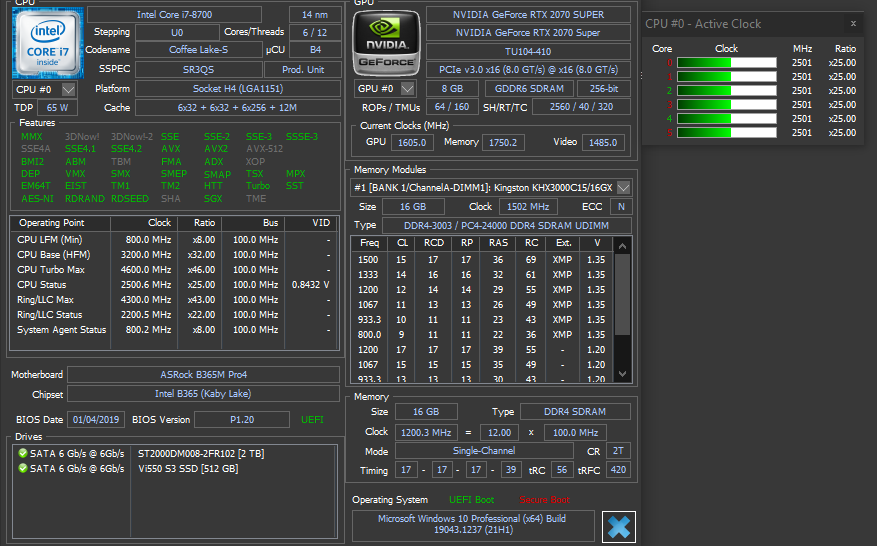Click the Intel B365 (Kaby Lake) chipset field
The image size is (877, 546).
click(x=204, y=394)
